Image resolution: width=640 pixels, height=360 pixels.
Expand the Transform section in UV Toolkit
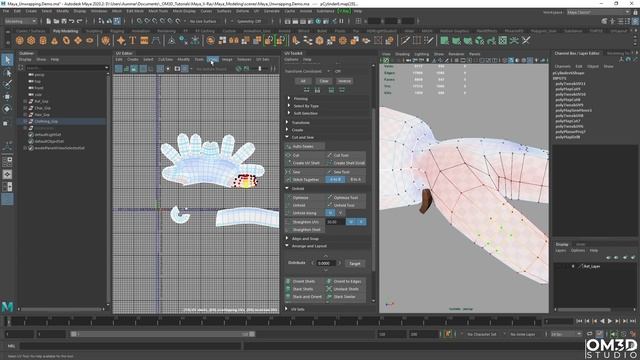coord(287,122)
